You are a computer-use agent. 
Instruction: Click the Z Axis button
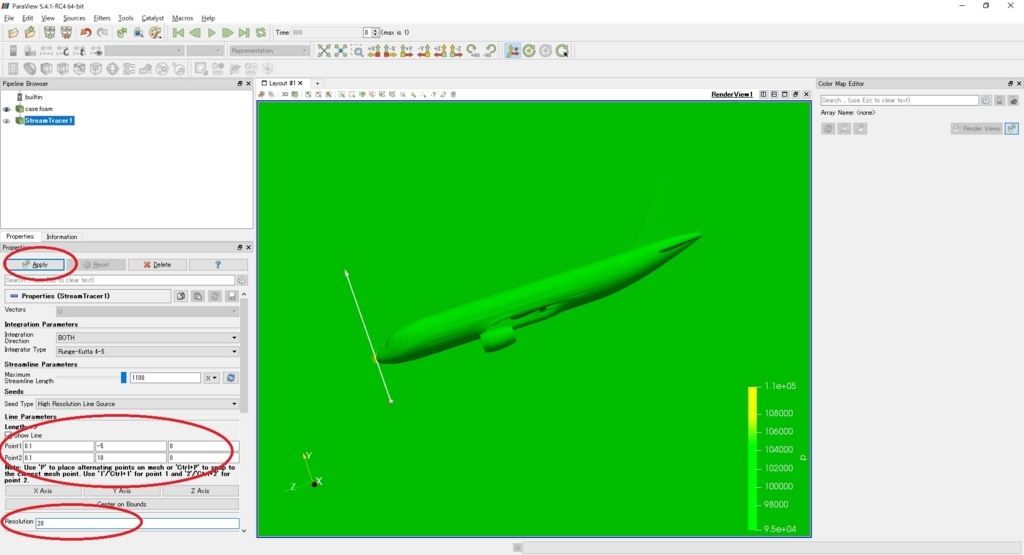click(200, 490)
